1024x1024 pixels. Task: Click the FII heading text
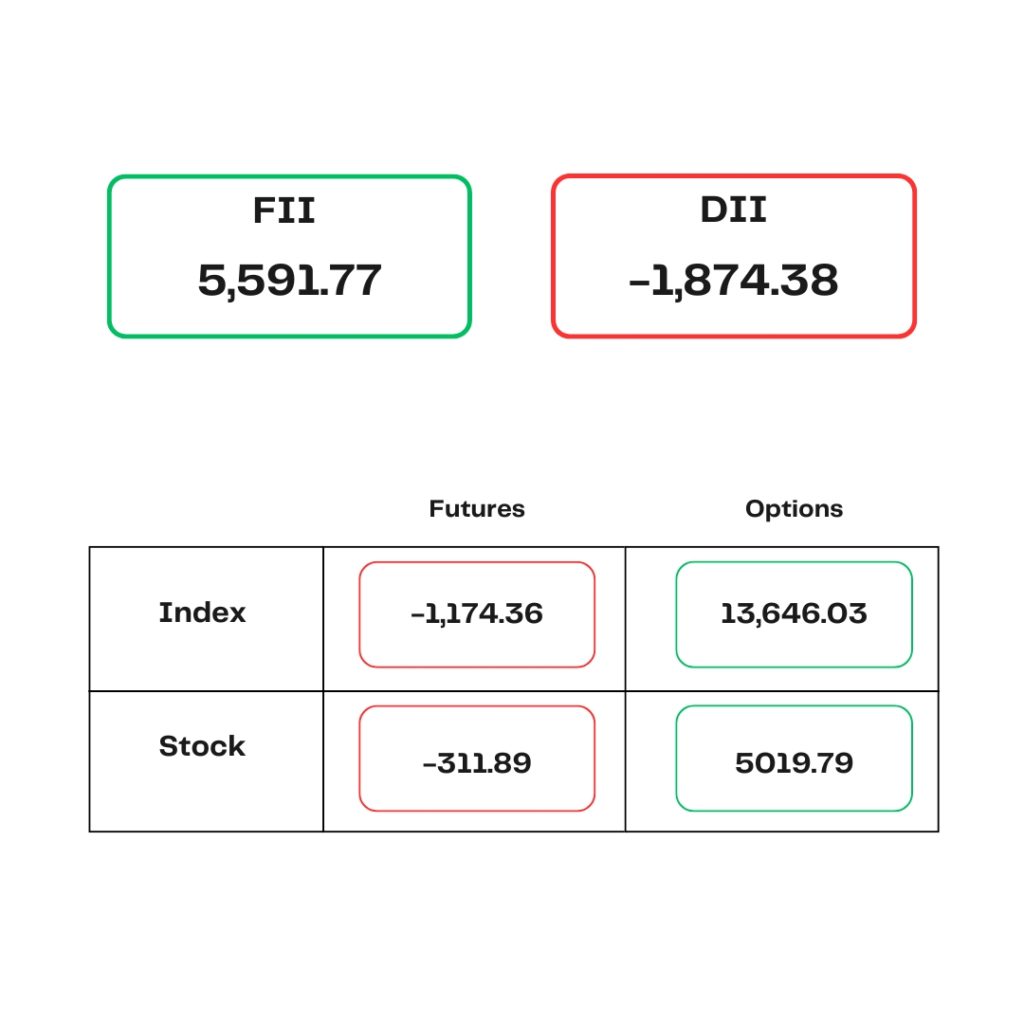pos(284,210)
